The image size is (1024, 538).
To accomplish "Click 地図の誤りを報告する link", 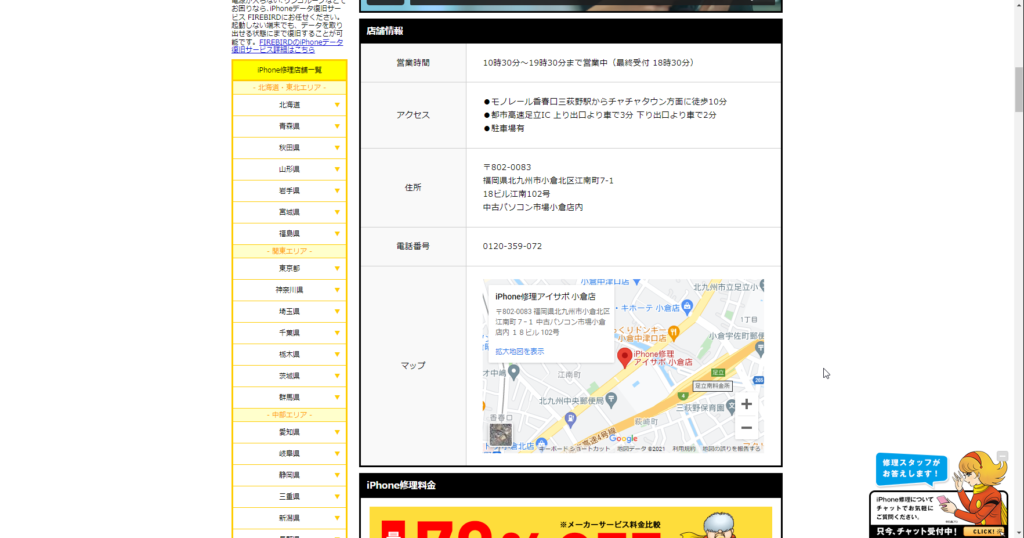I will pos(731,449).
